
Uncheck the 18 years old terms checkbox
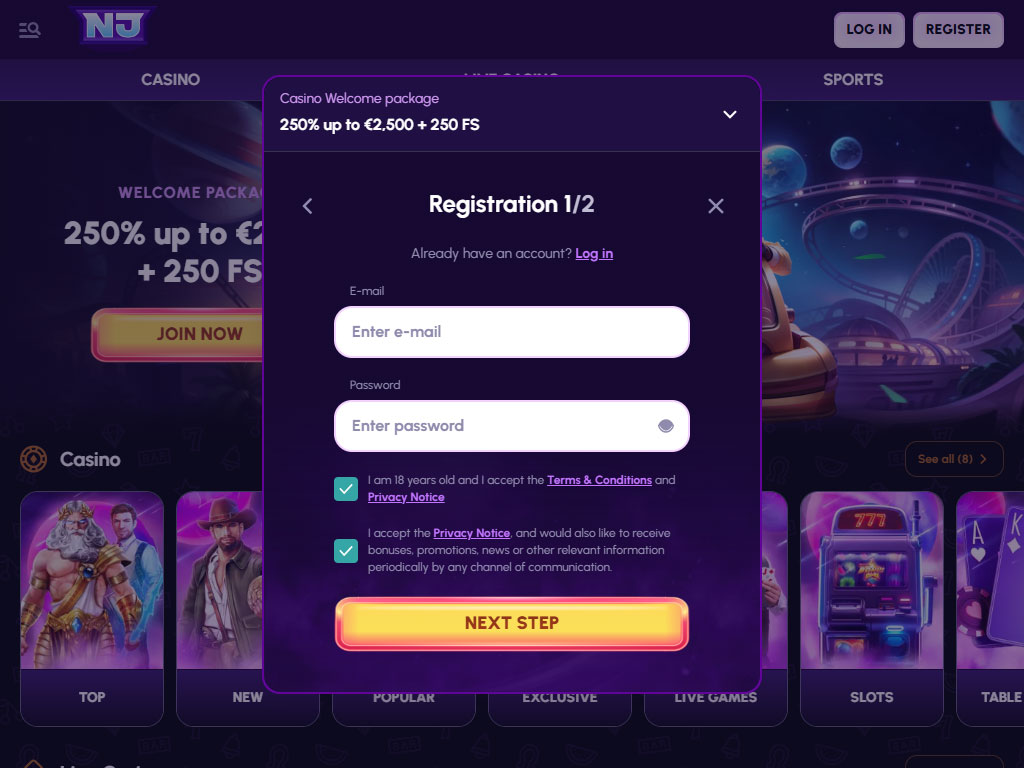pos(346,489)
